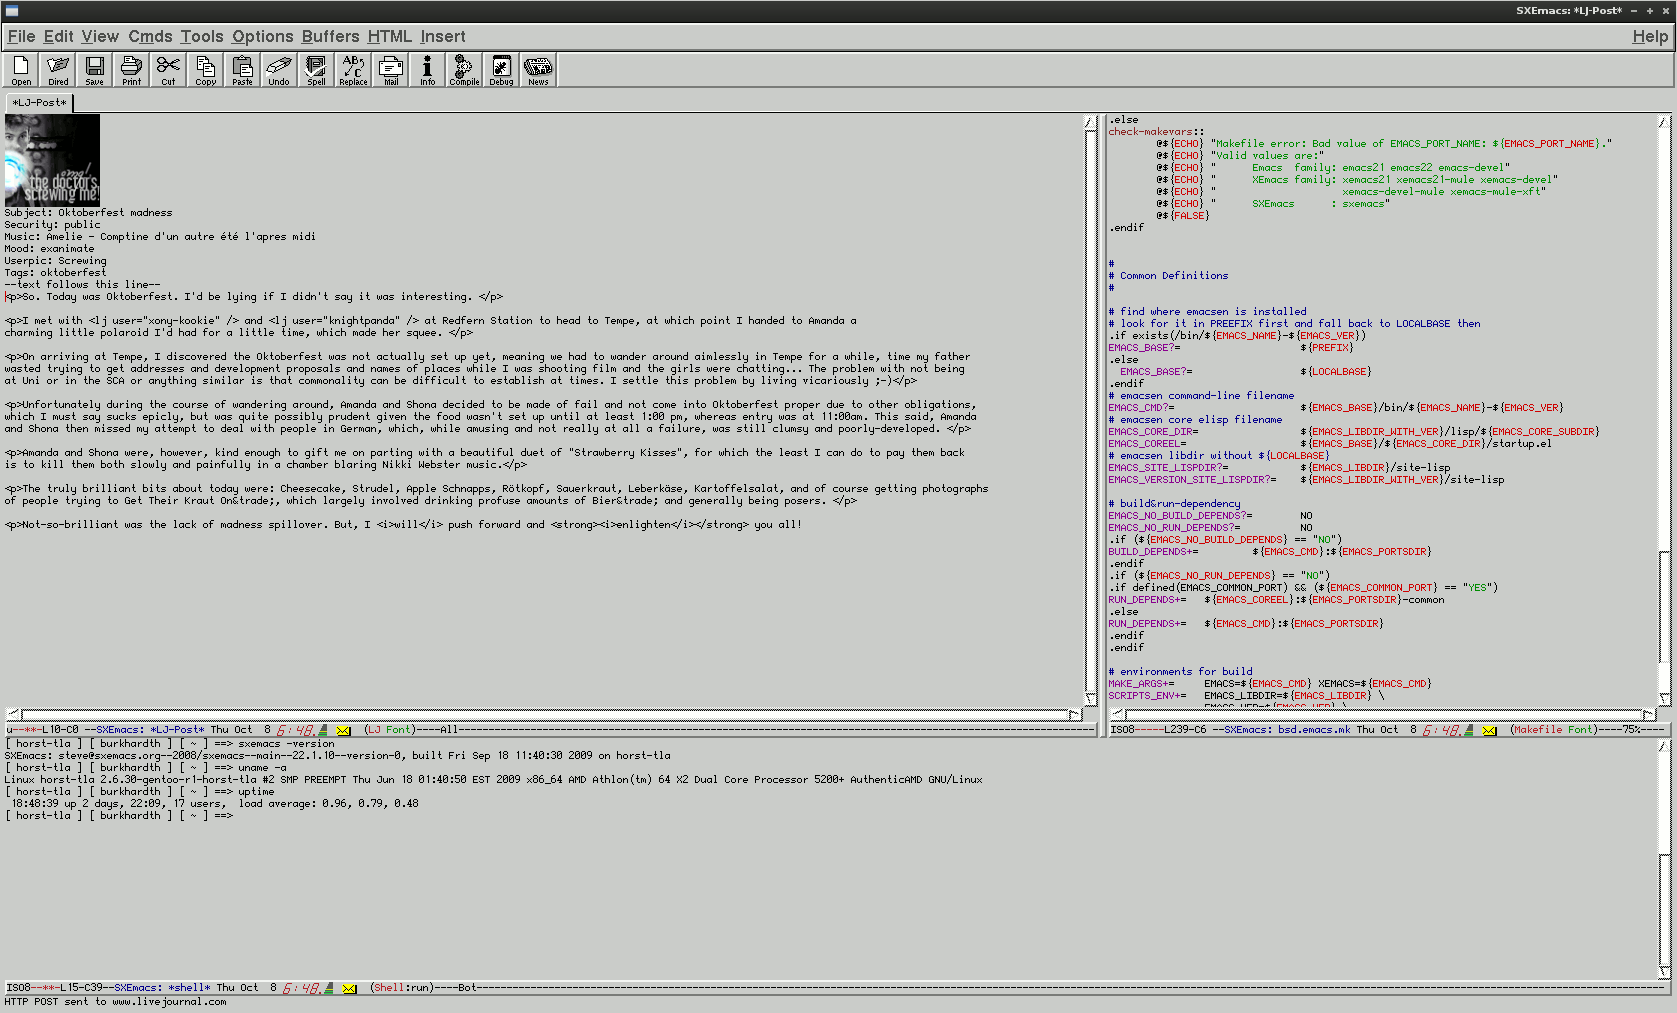
Task: Click the 'Subject: Oktoberfest madness' line
Action: click(88, 212)
